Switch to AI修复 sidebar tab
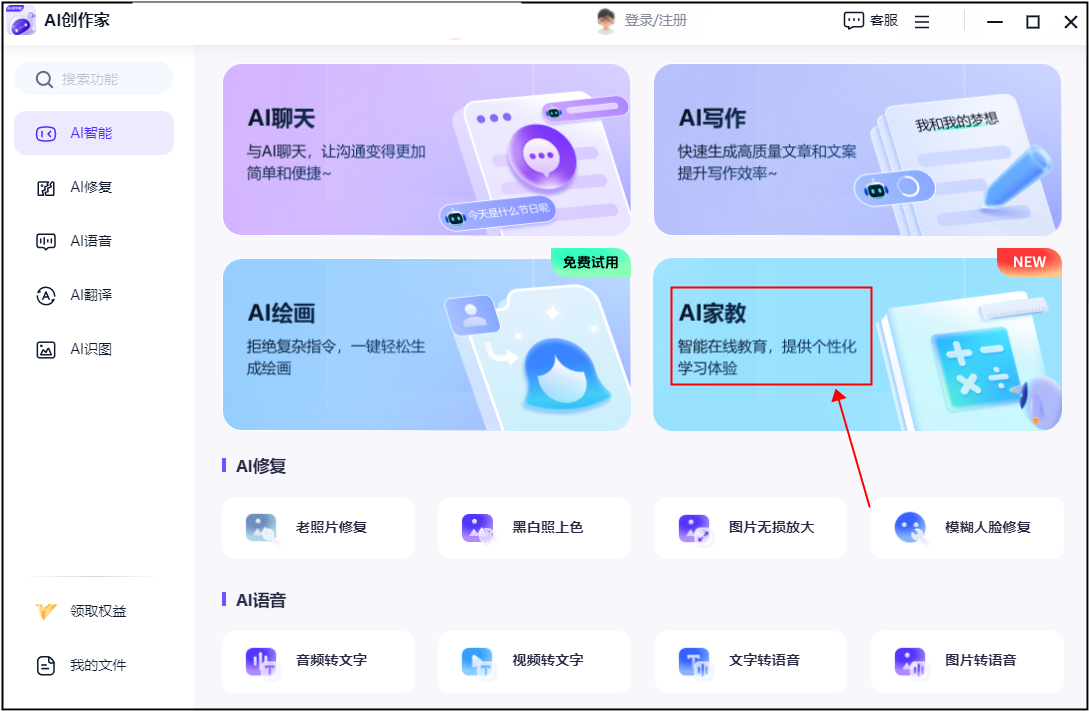 coord(94,187)
